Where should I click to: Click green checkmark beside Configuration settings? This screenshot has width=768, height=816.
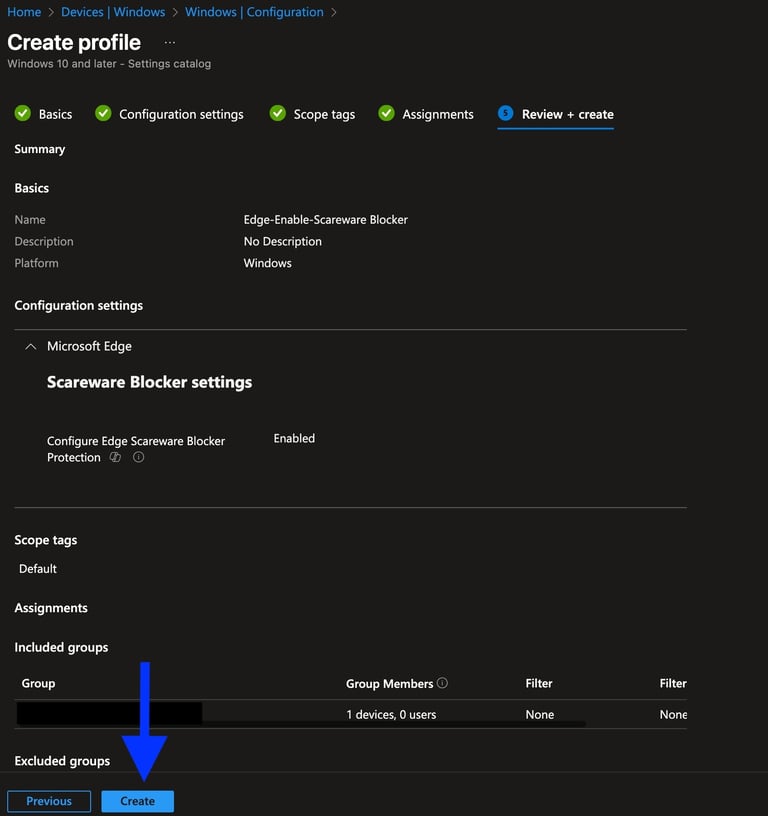pos(103,113)
